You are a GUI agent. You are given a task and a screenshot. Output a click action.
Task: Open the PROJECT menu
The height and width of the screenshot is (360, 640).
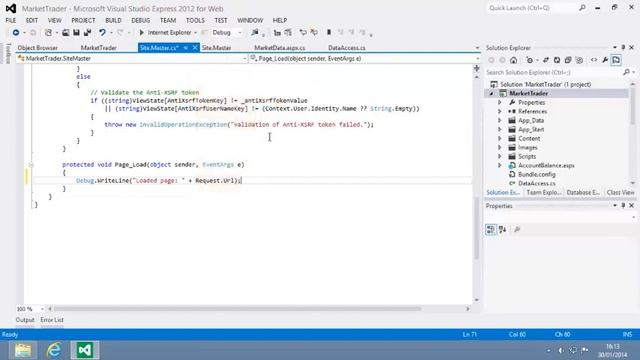(x=83, y=20)
